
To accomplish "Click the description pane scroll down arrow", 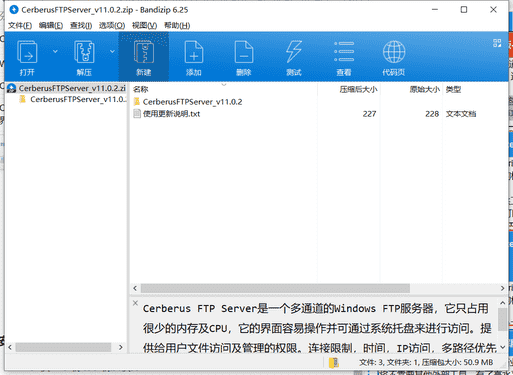I will click(502, 347).
